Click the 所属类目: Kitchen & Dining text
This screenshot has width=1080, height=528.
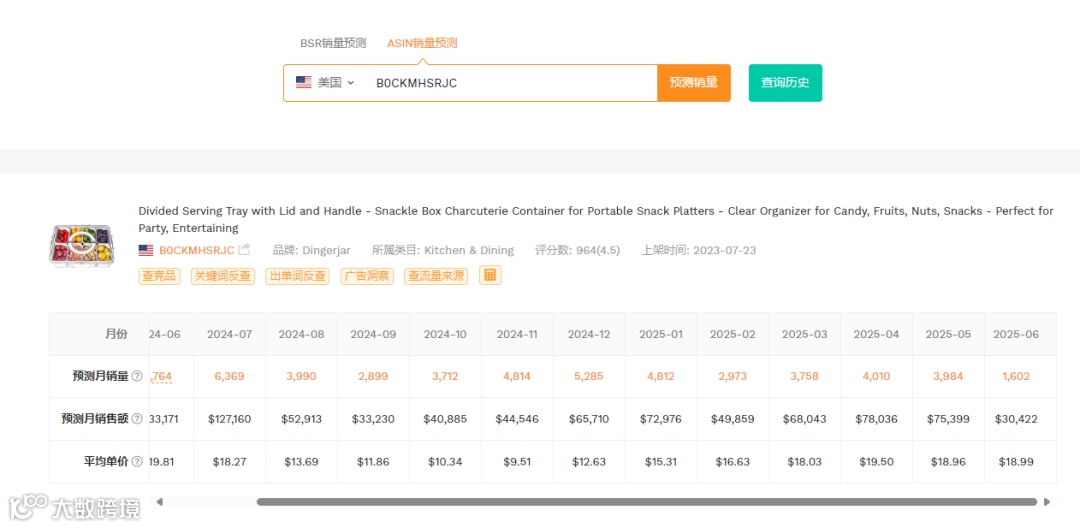443,250
